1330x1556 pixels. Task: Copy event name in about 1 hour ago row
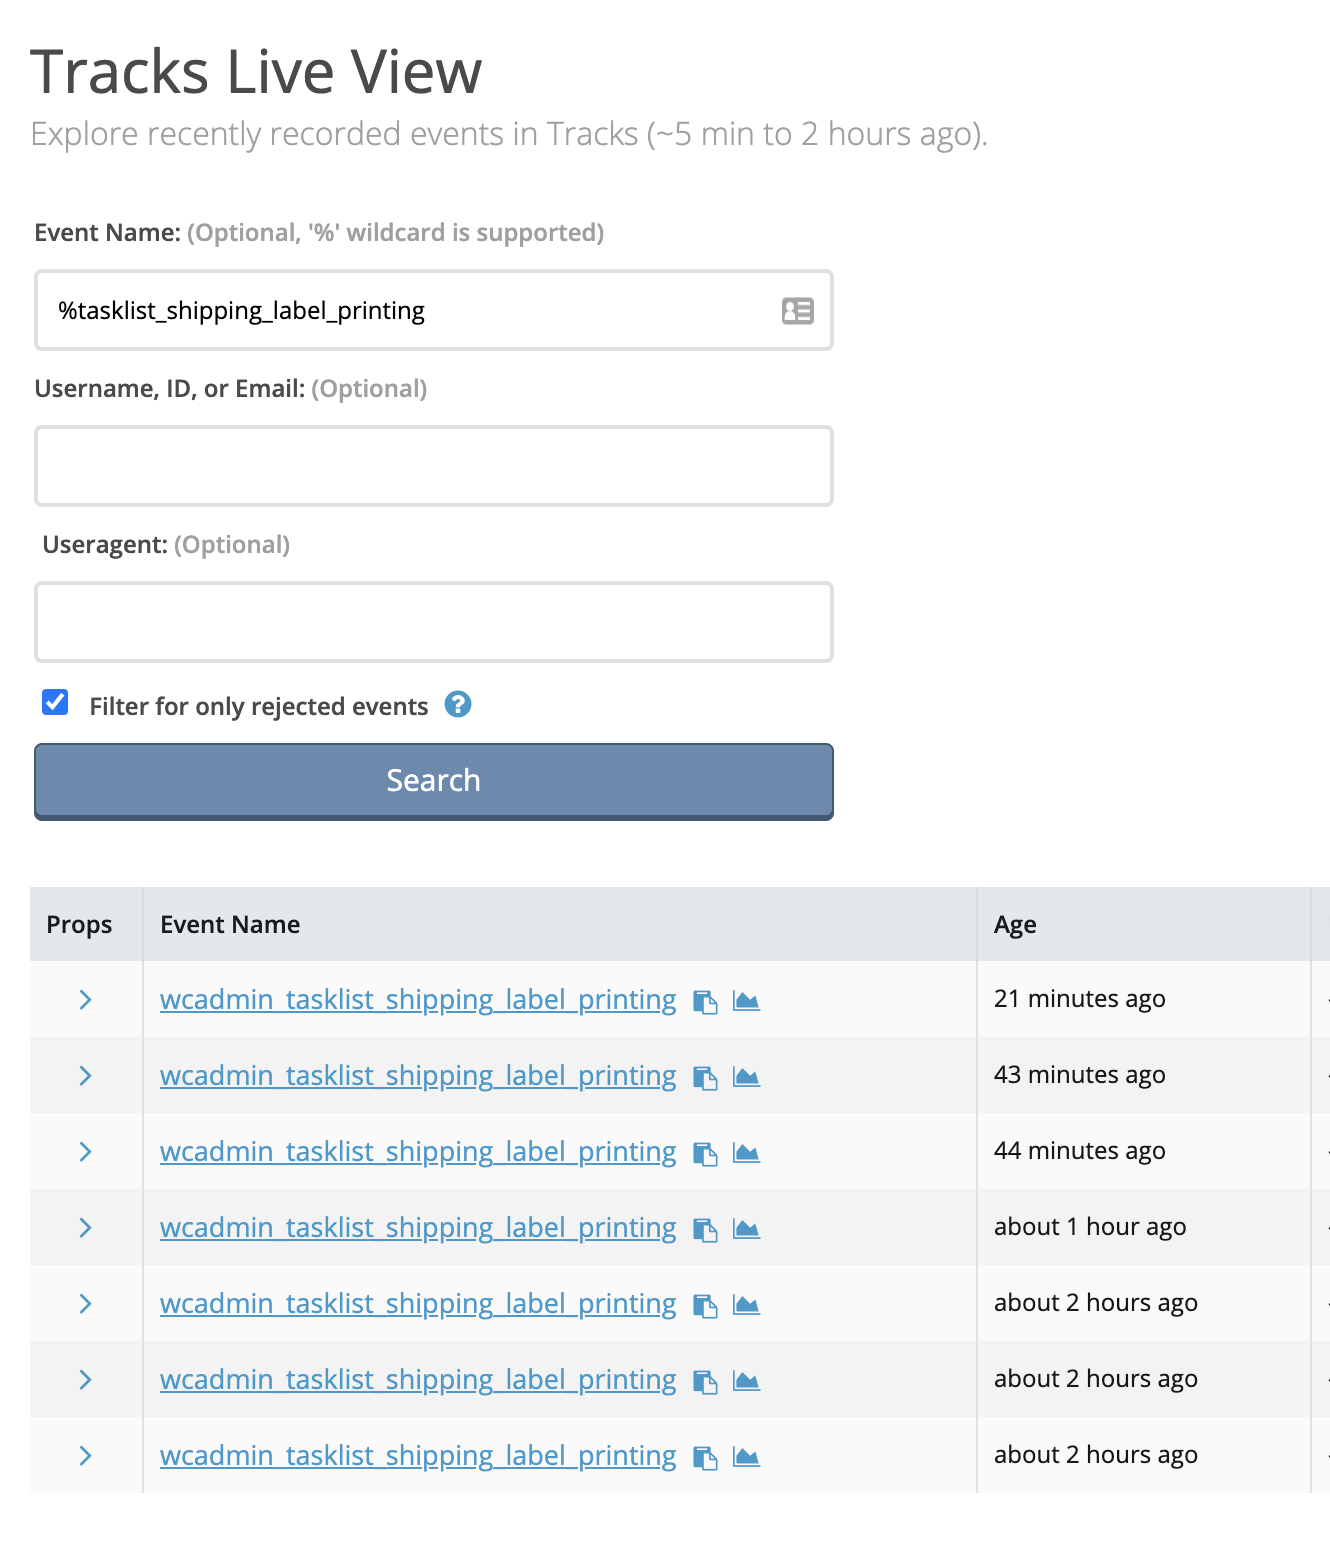(706, 1229)
